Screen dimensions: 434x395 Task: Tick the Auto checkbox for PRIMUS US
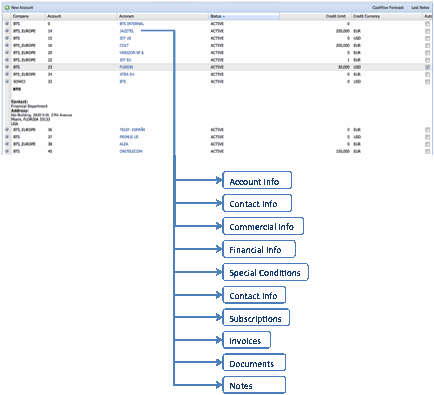pos(427,137)
